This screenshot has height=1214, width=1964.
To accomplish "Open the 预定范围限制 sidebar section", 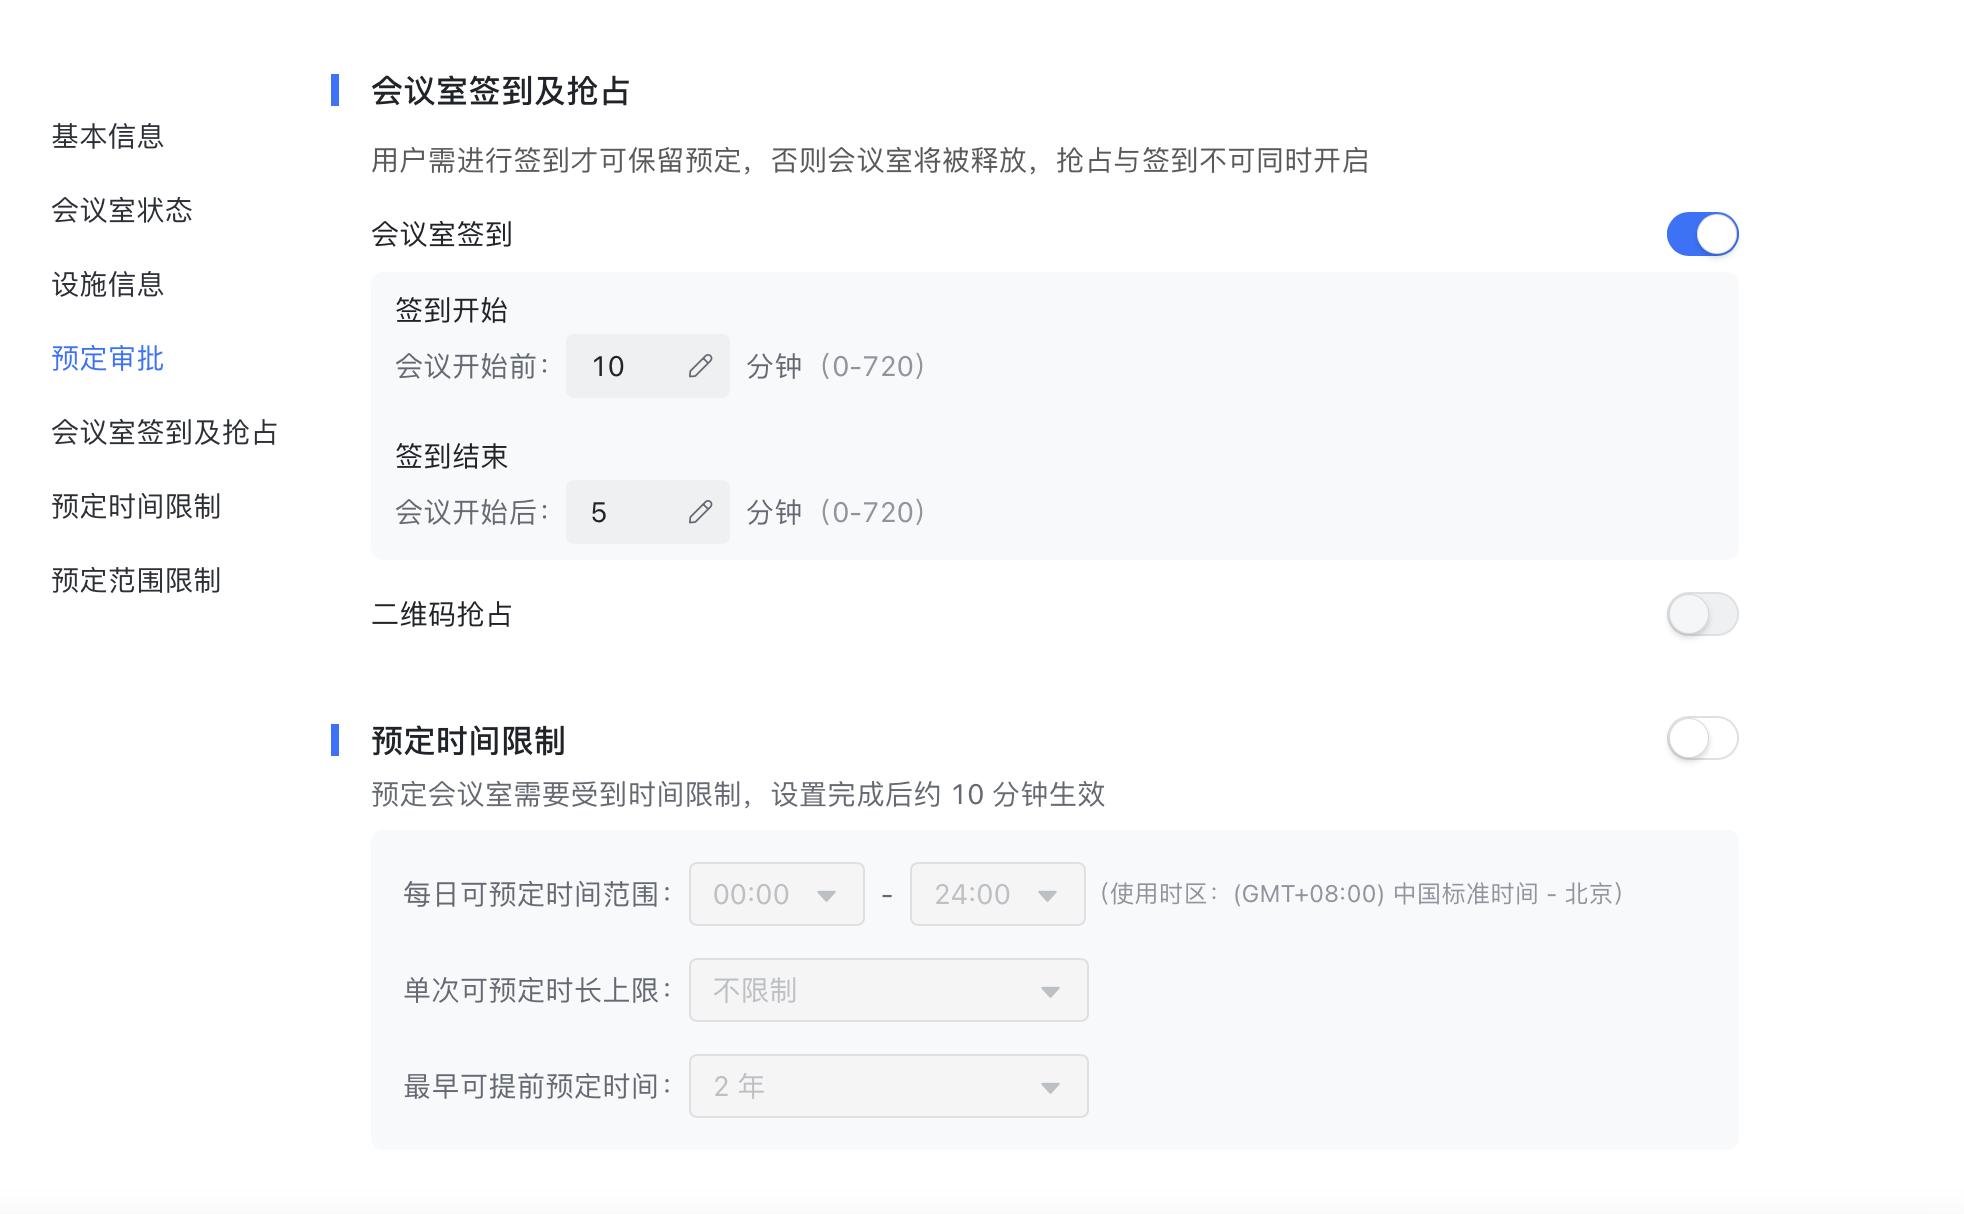I will tap(136, 581).
